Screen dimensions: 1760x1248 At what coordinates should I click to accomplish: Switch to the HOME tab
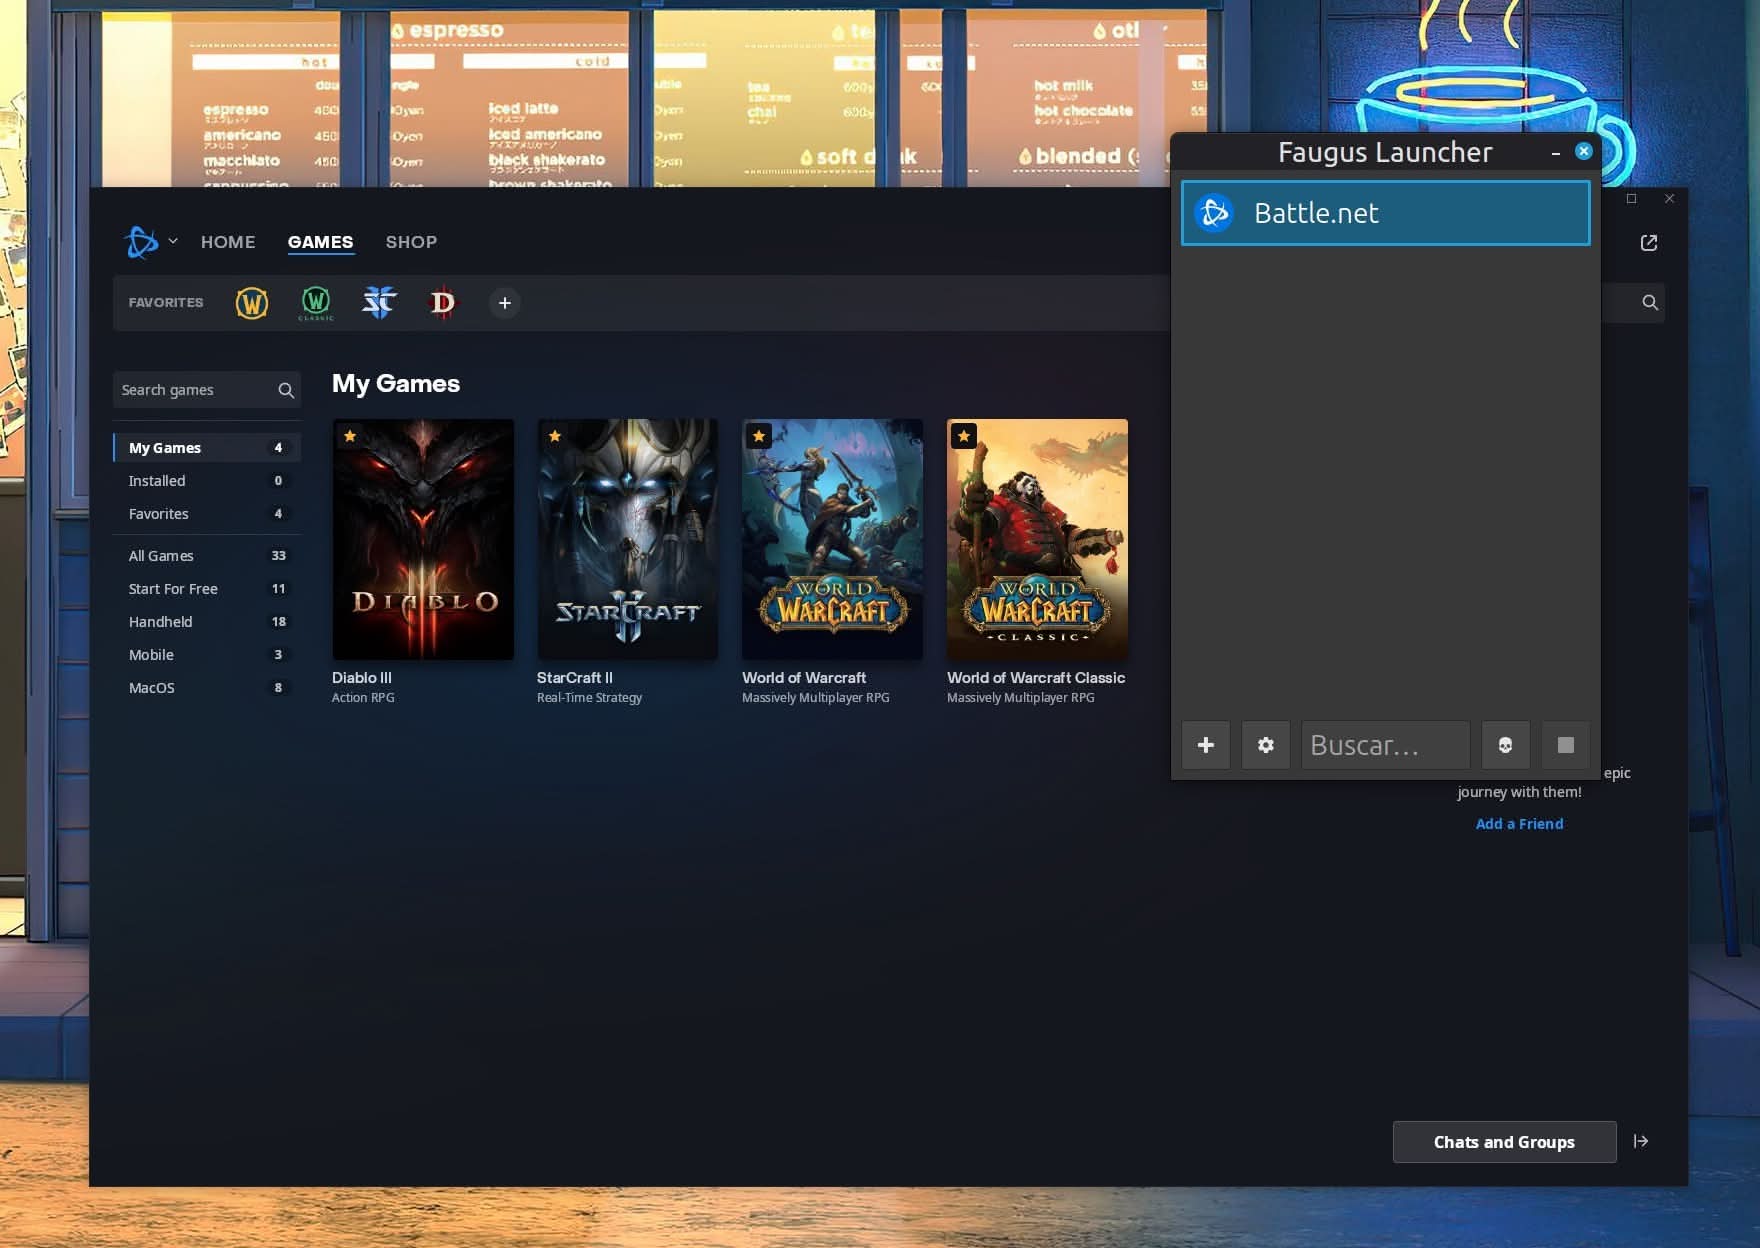[x=228, y=241]
